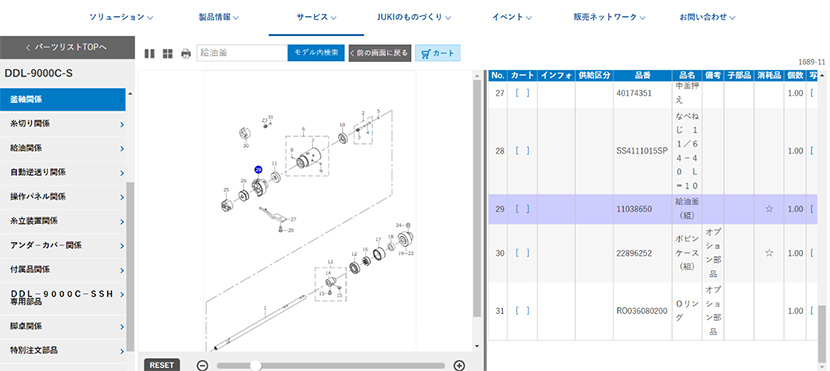The height and width of the screenshot is (371, 830).
Task: Switch to grid tile view icon
Action: [x=167, y=53]
